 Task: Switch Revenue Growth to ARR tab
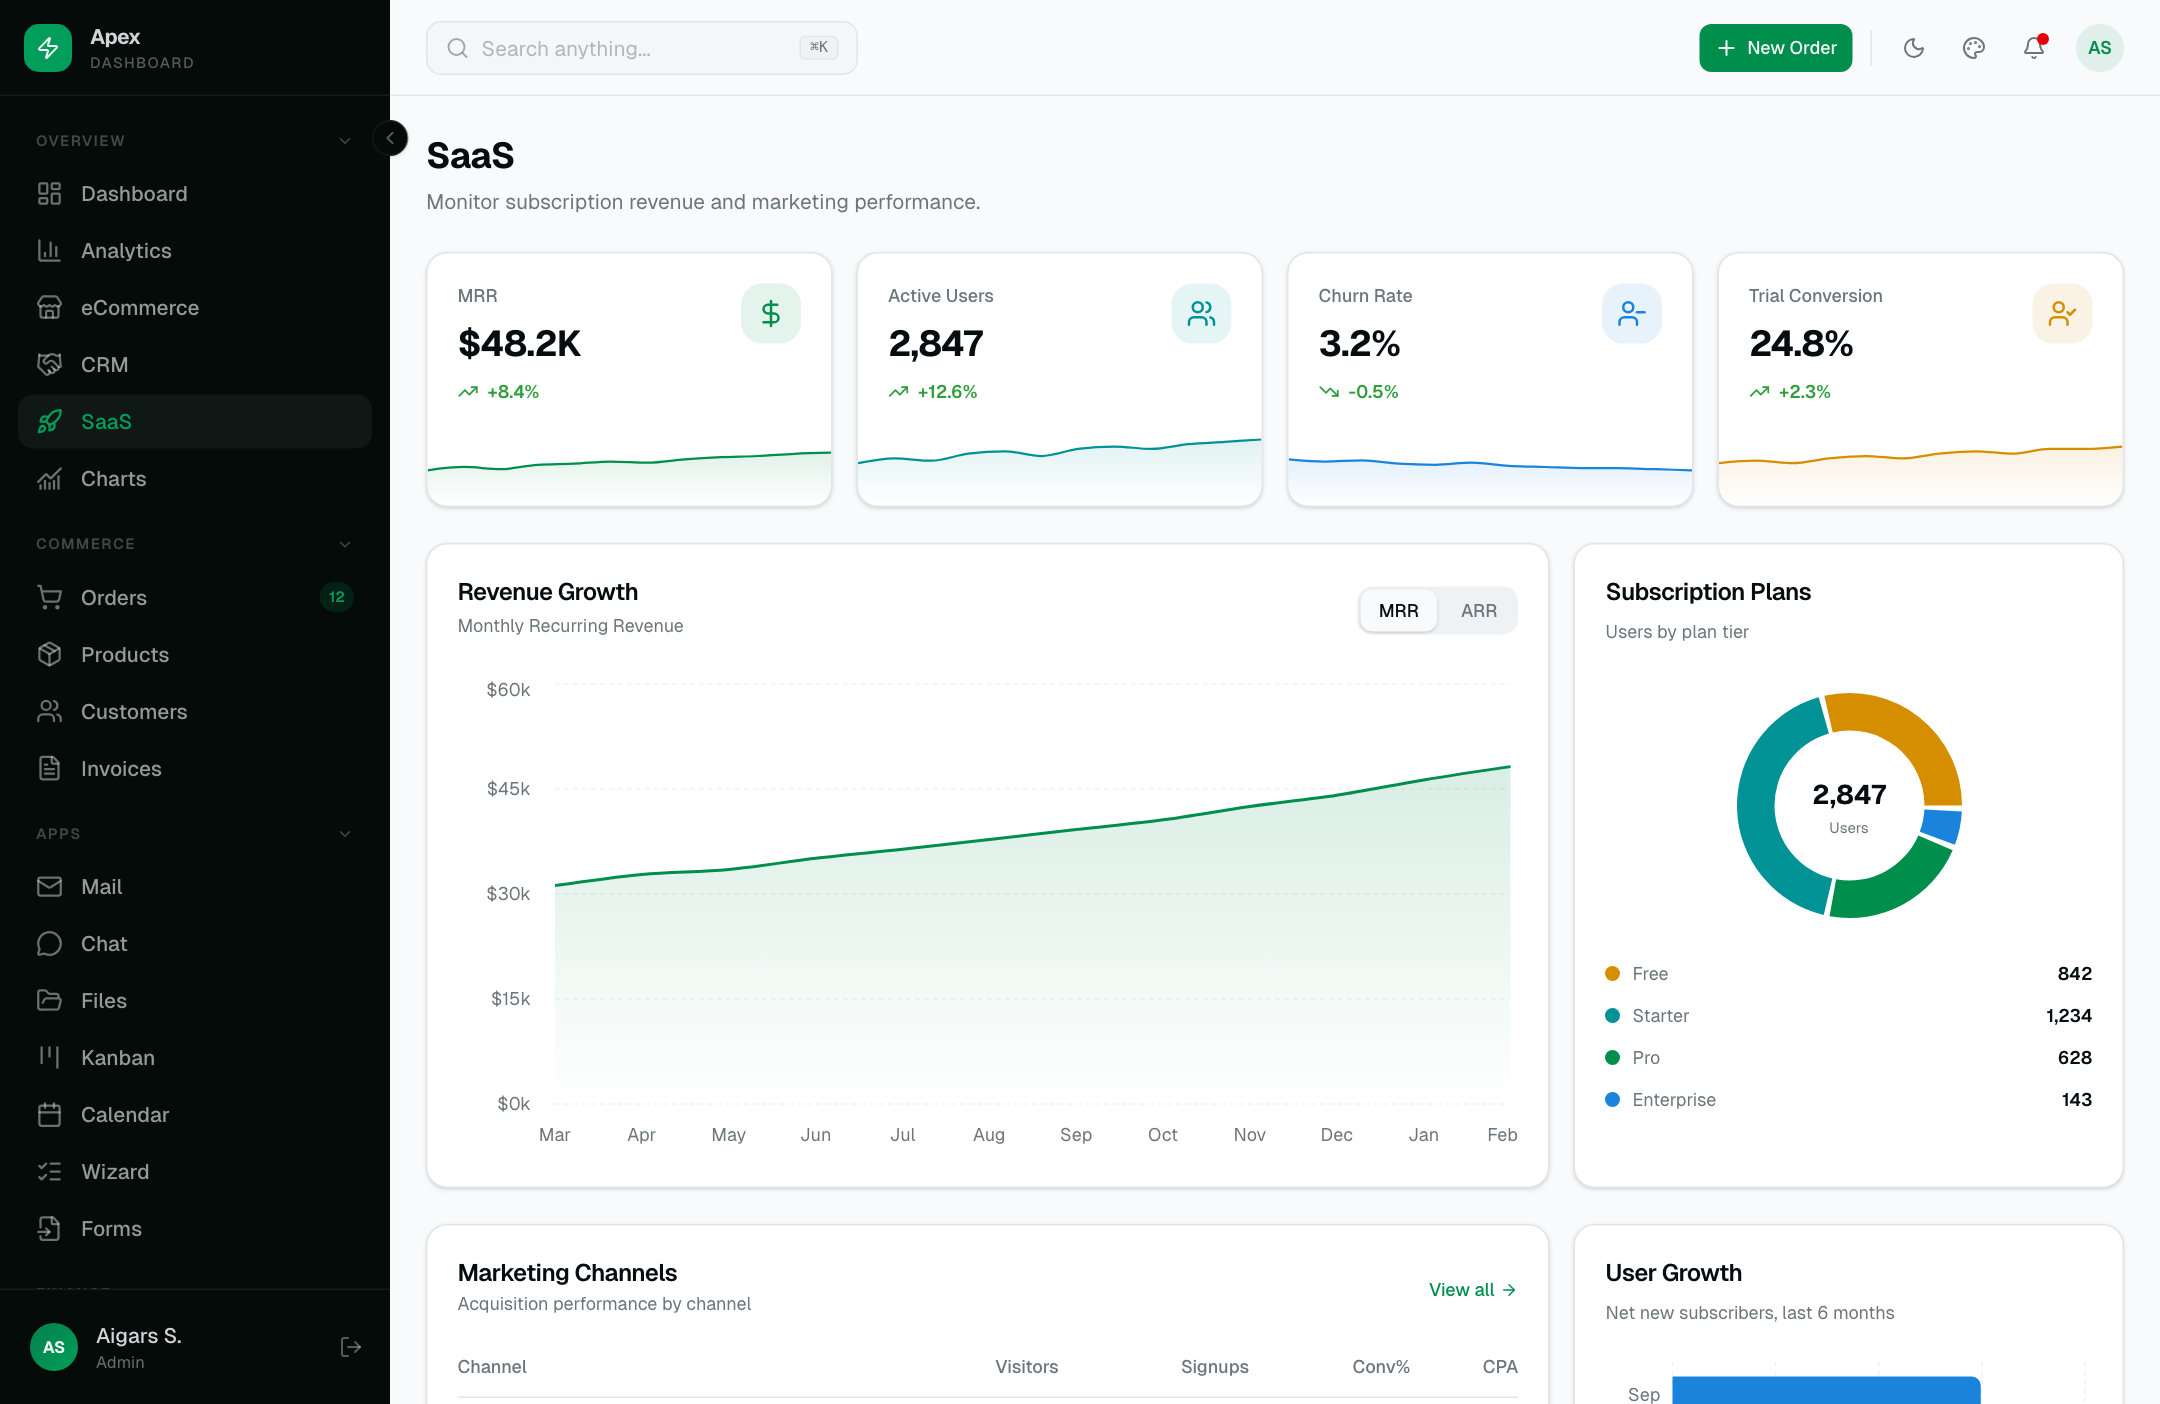(x=1478, y=611)
